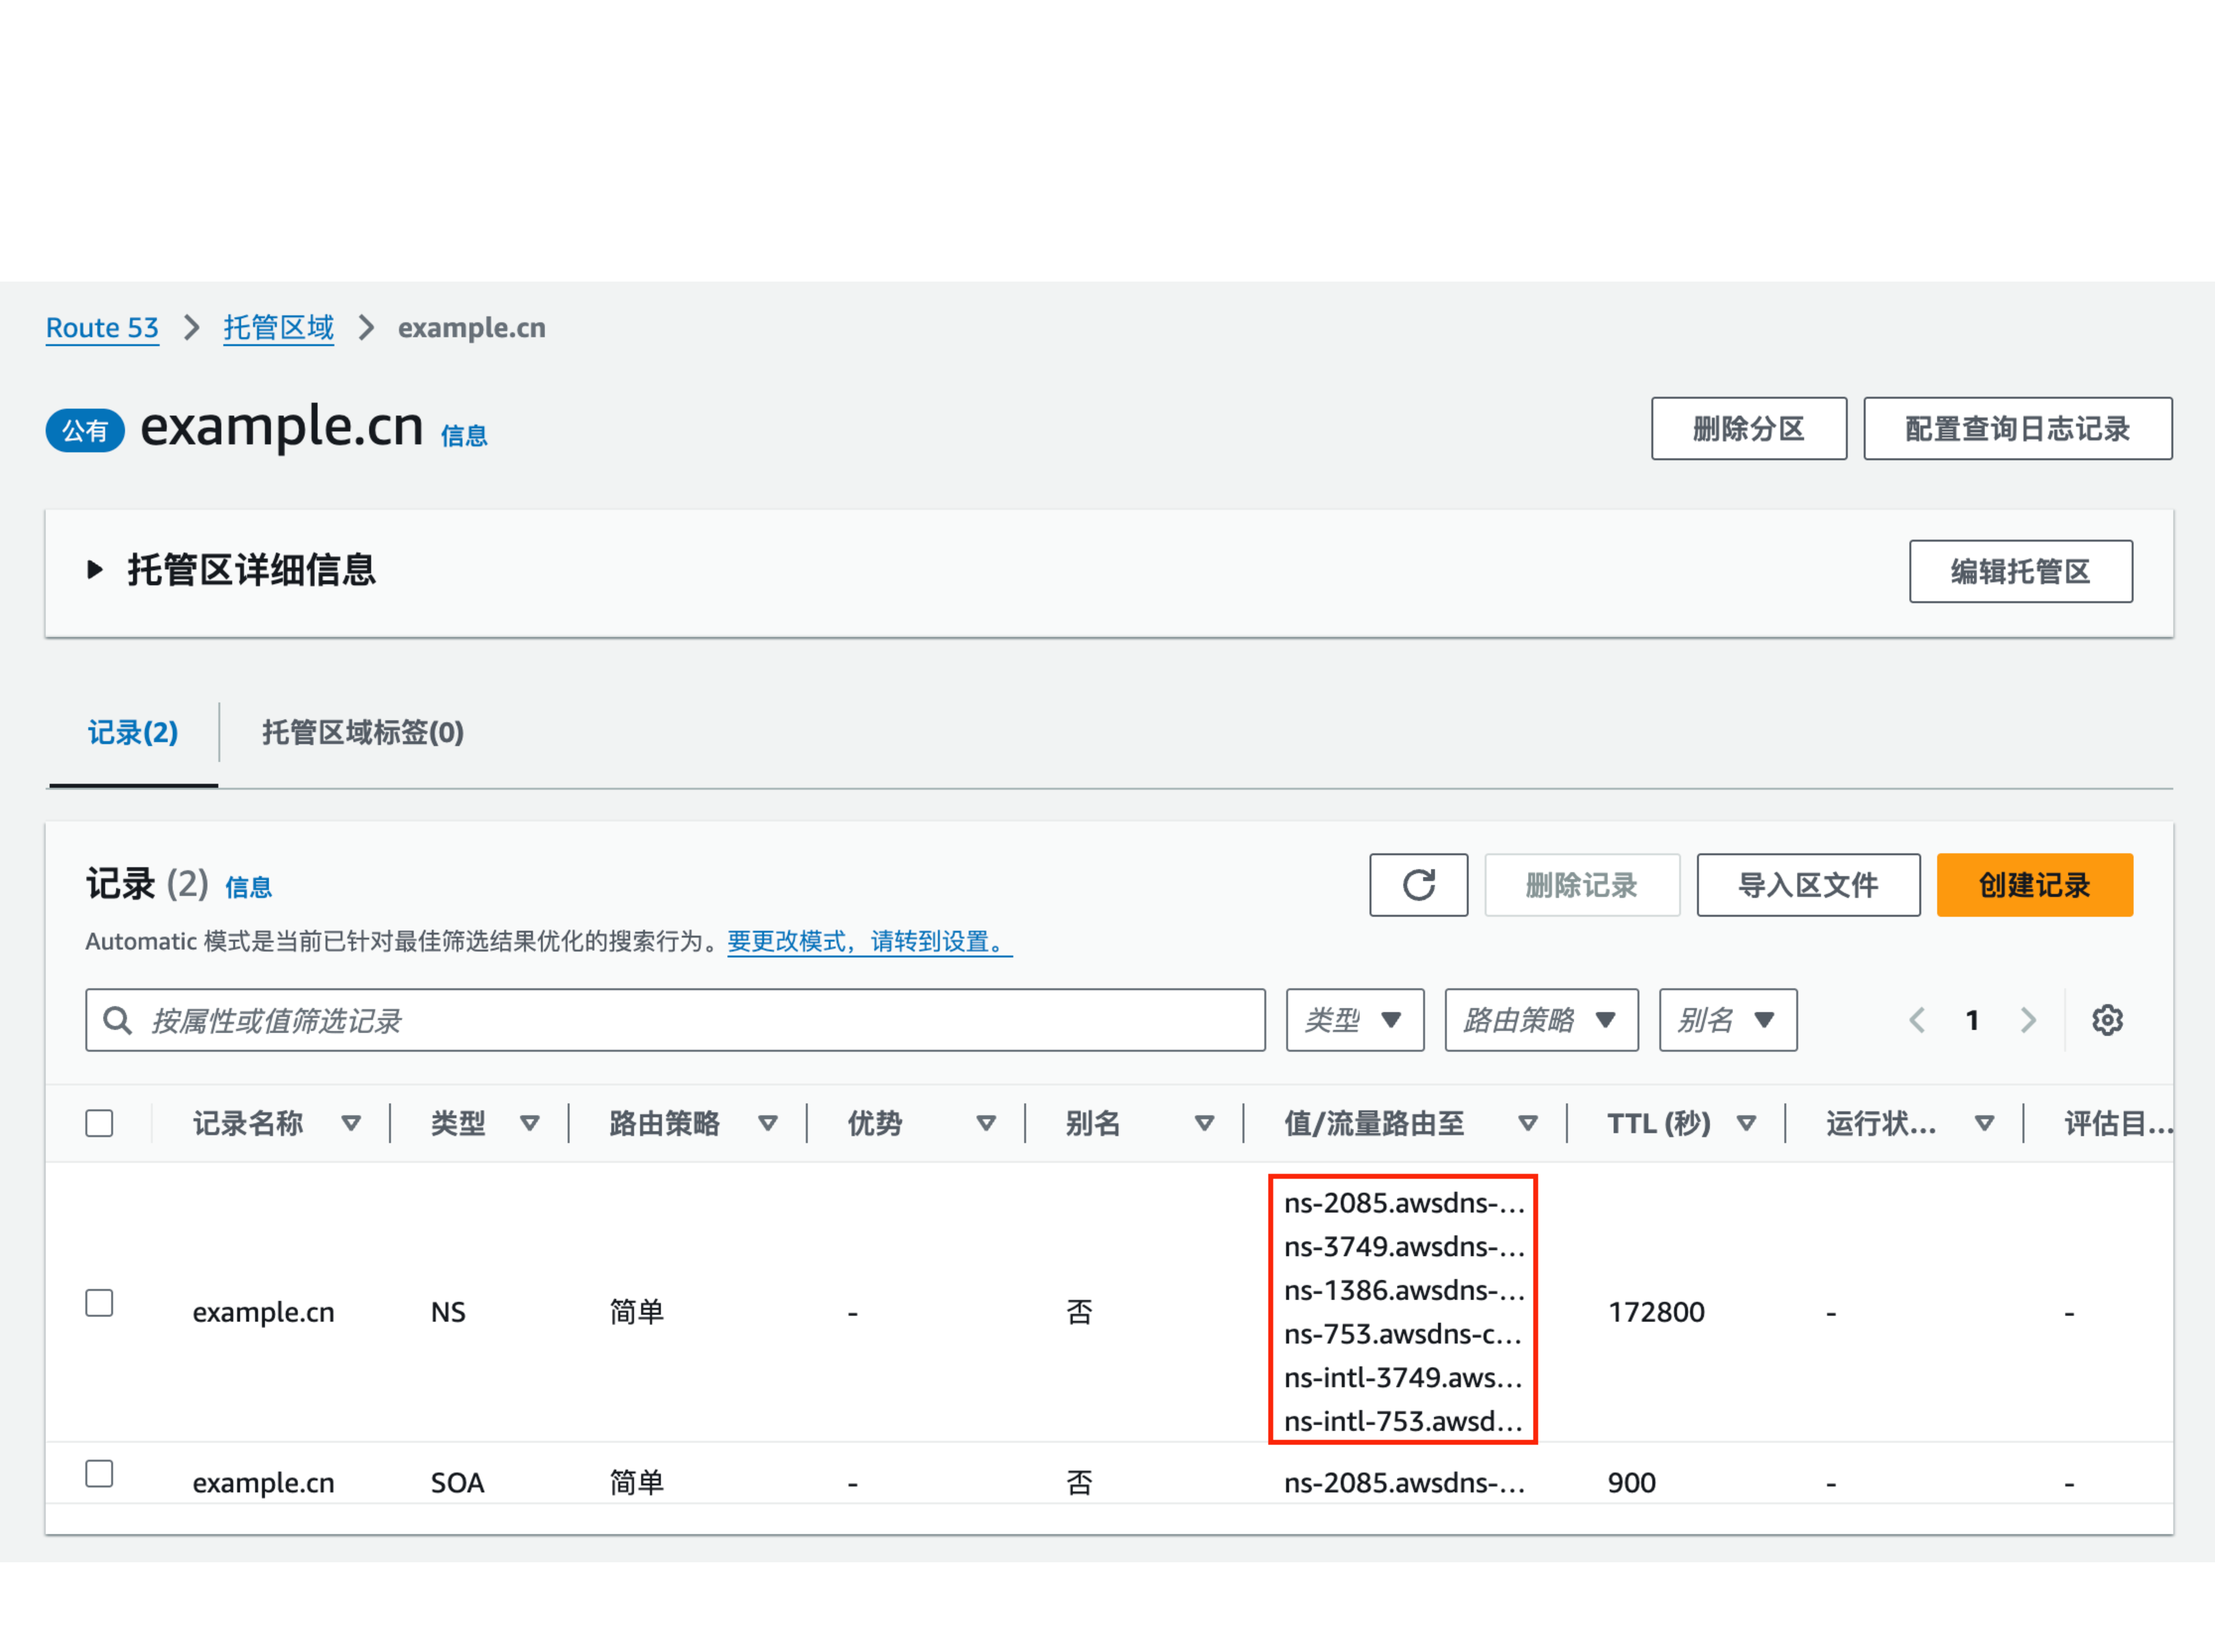2215x1652 pixels.
Task: Open the 路由策略 filter dropdown
Action: 1541,1020
